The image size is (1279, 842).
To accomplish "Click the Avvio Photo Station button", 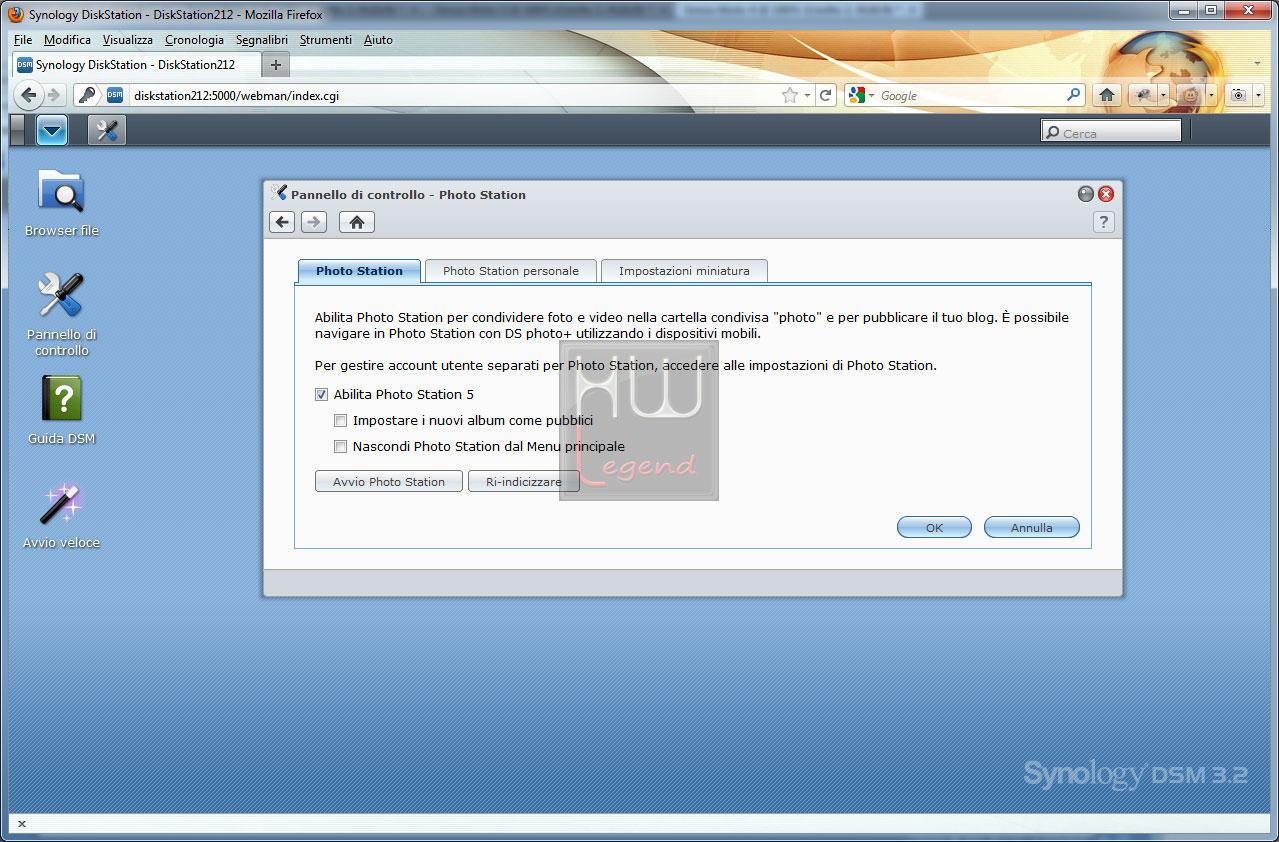I will [x=389, y=481].
